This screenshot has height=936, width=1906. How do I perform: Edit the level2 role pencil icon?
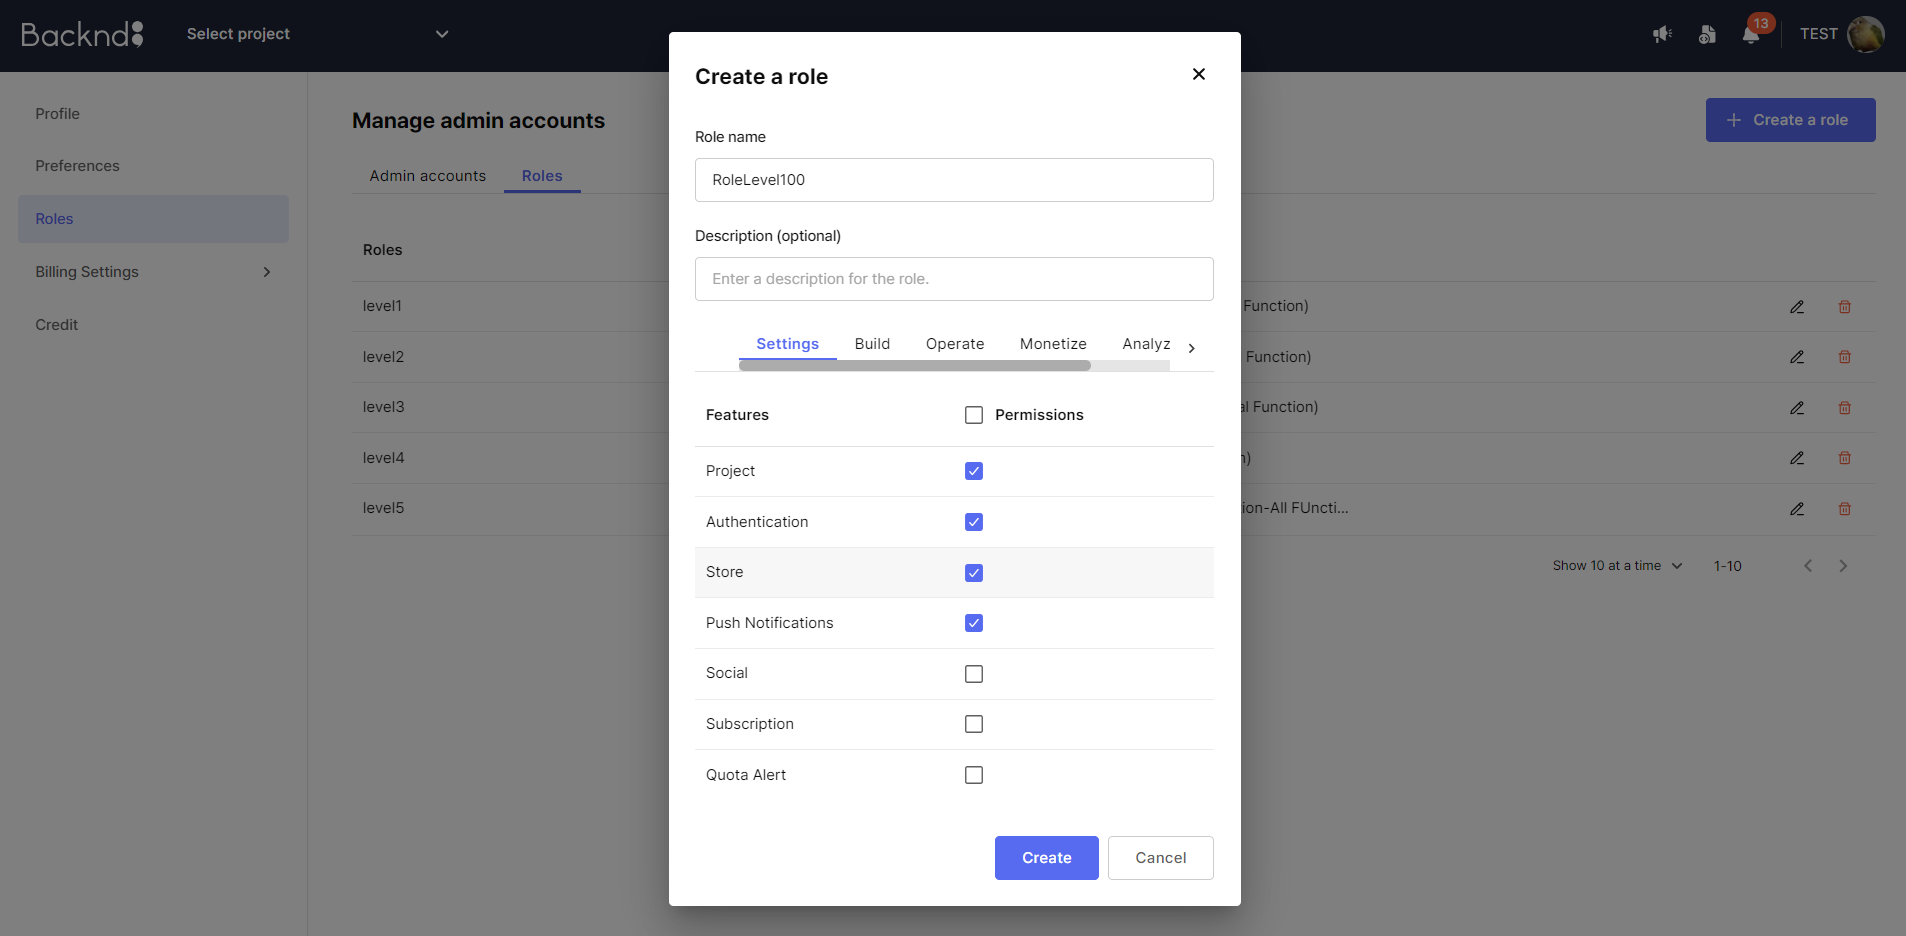coord(1797,357)
